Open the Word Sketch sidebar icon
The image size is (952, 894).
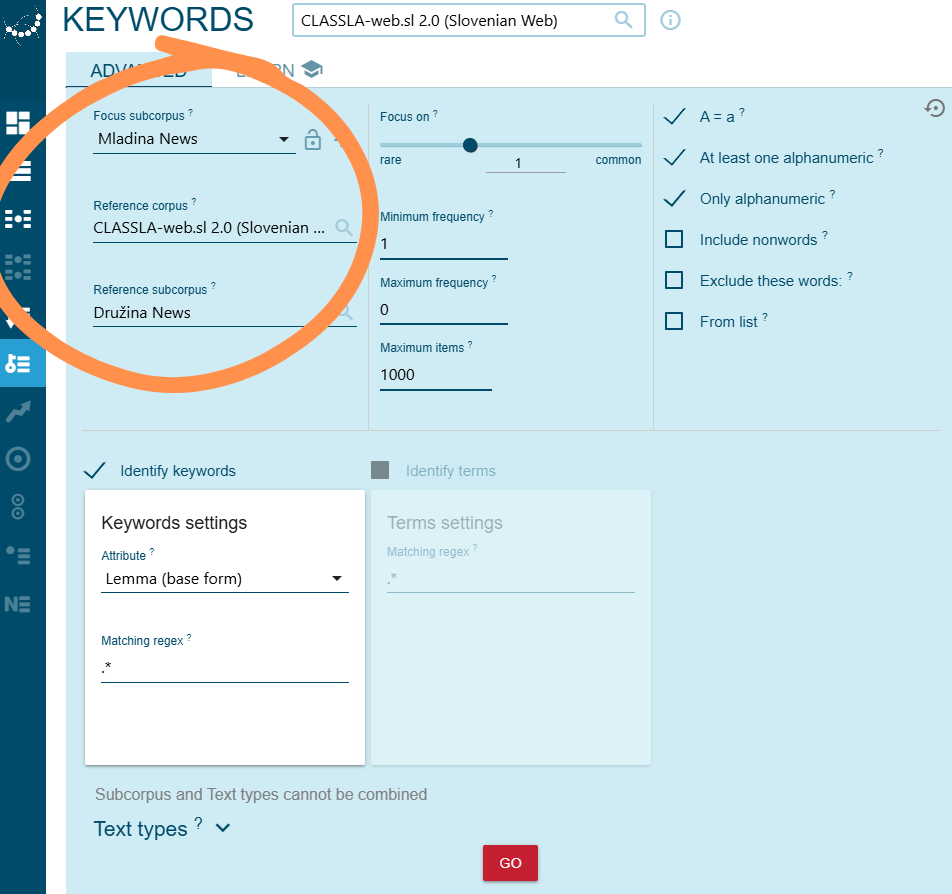pyautogui.click(x=18, y=219)
